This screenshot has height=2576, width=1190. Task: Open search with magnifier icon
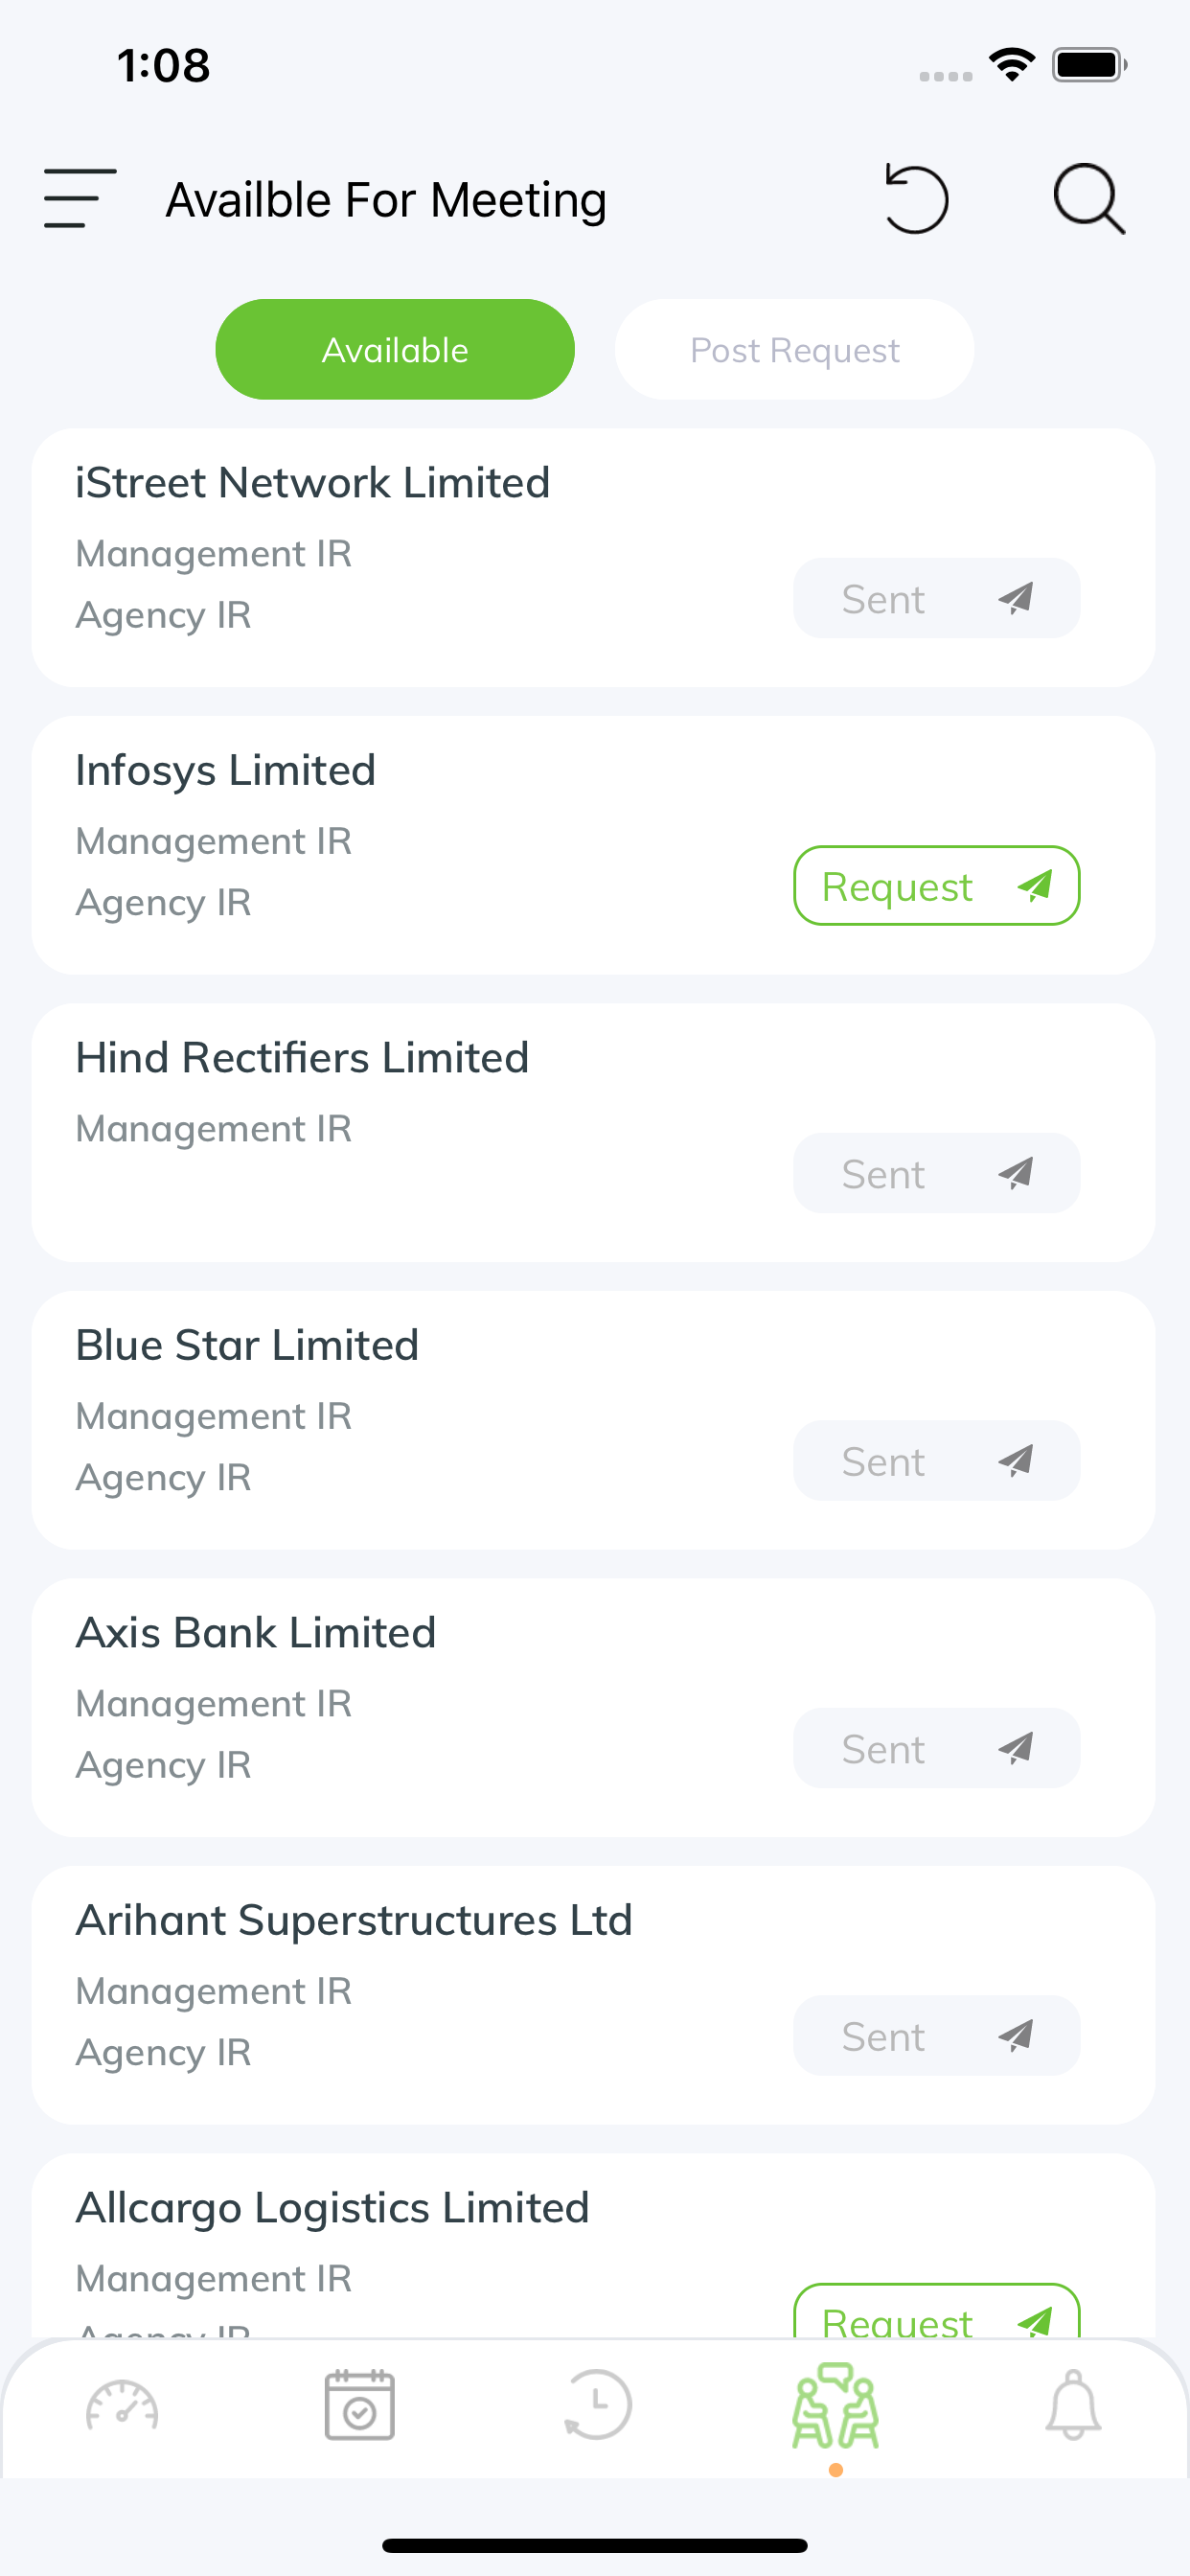[x=1089, y=199]
